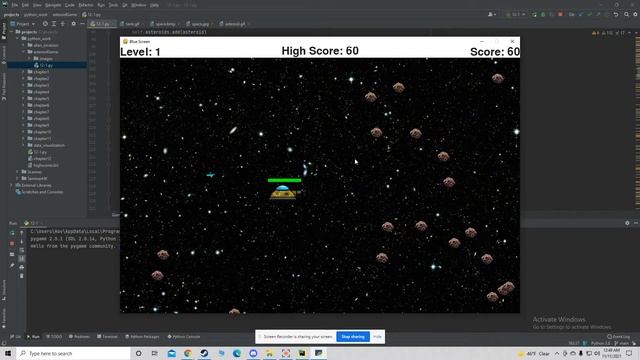Open the Python Console tab

tap(184, 337)
